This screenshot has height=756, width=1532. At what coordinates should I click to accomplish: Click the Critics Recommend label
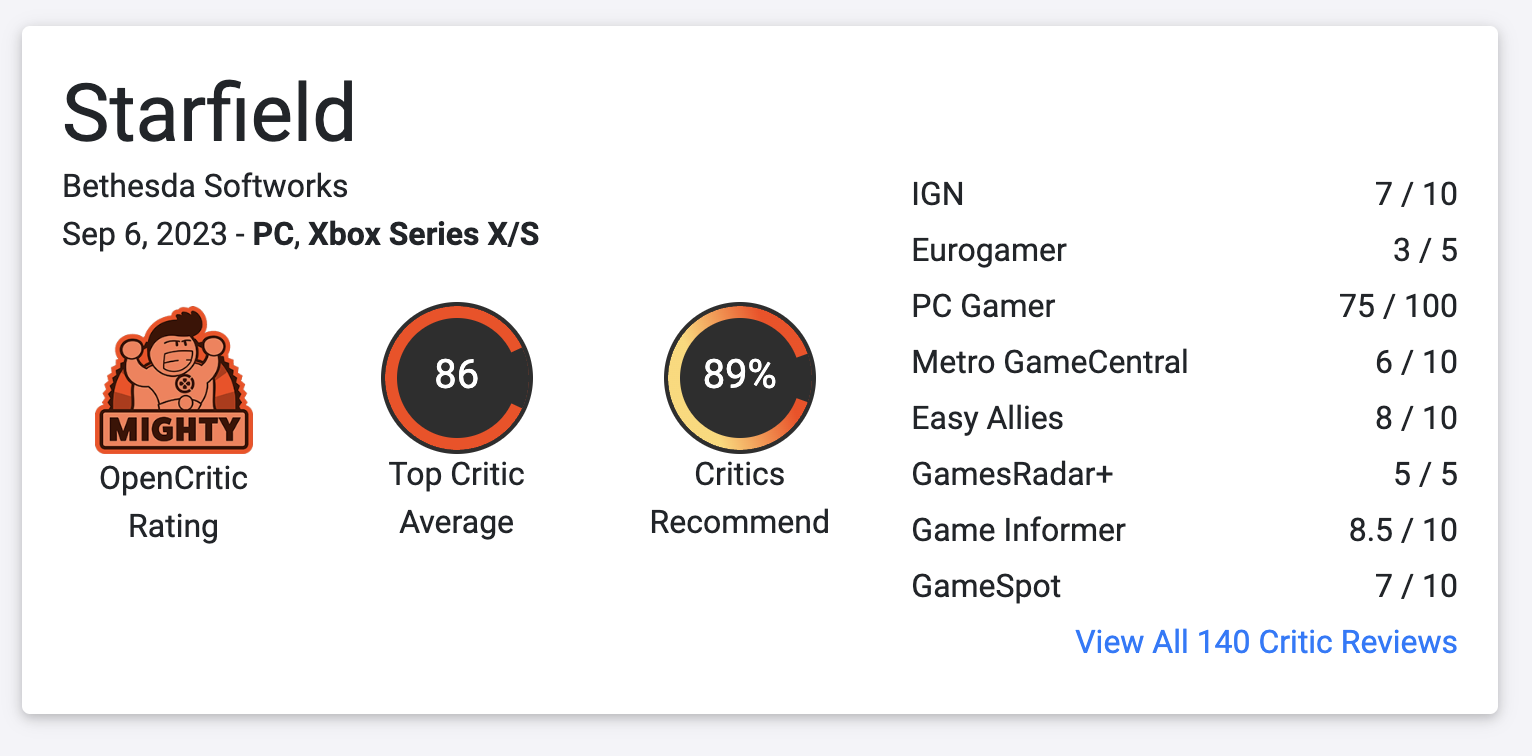click(740, 498)
